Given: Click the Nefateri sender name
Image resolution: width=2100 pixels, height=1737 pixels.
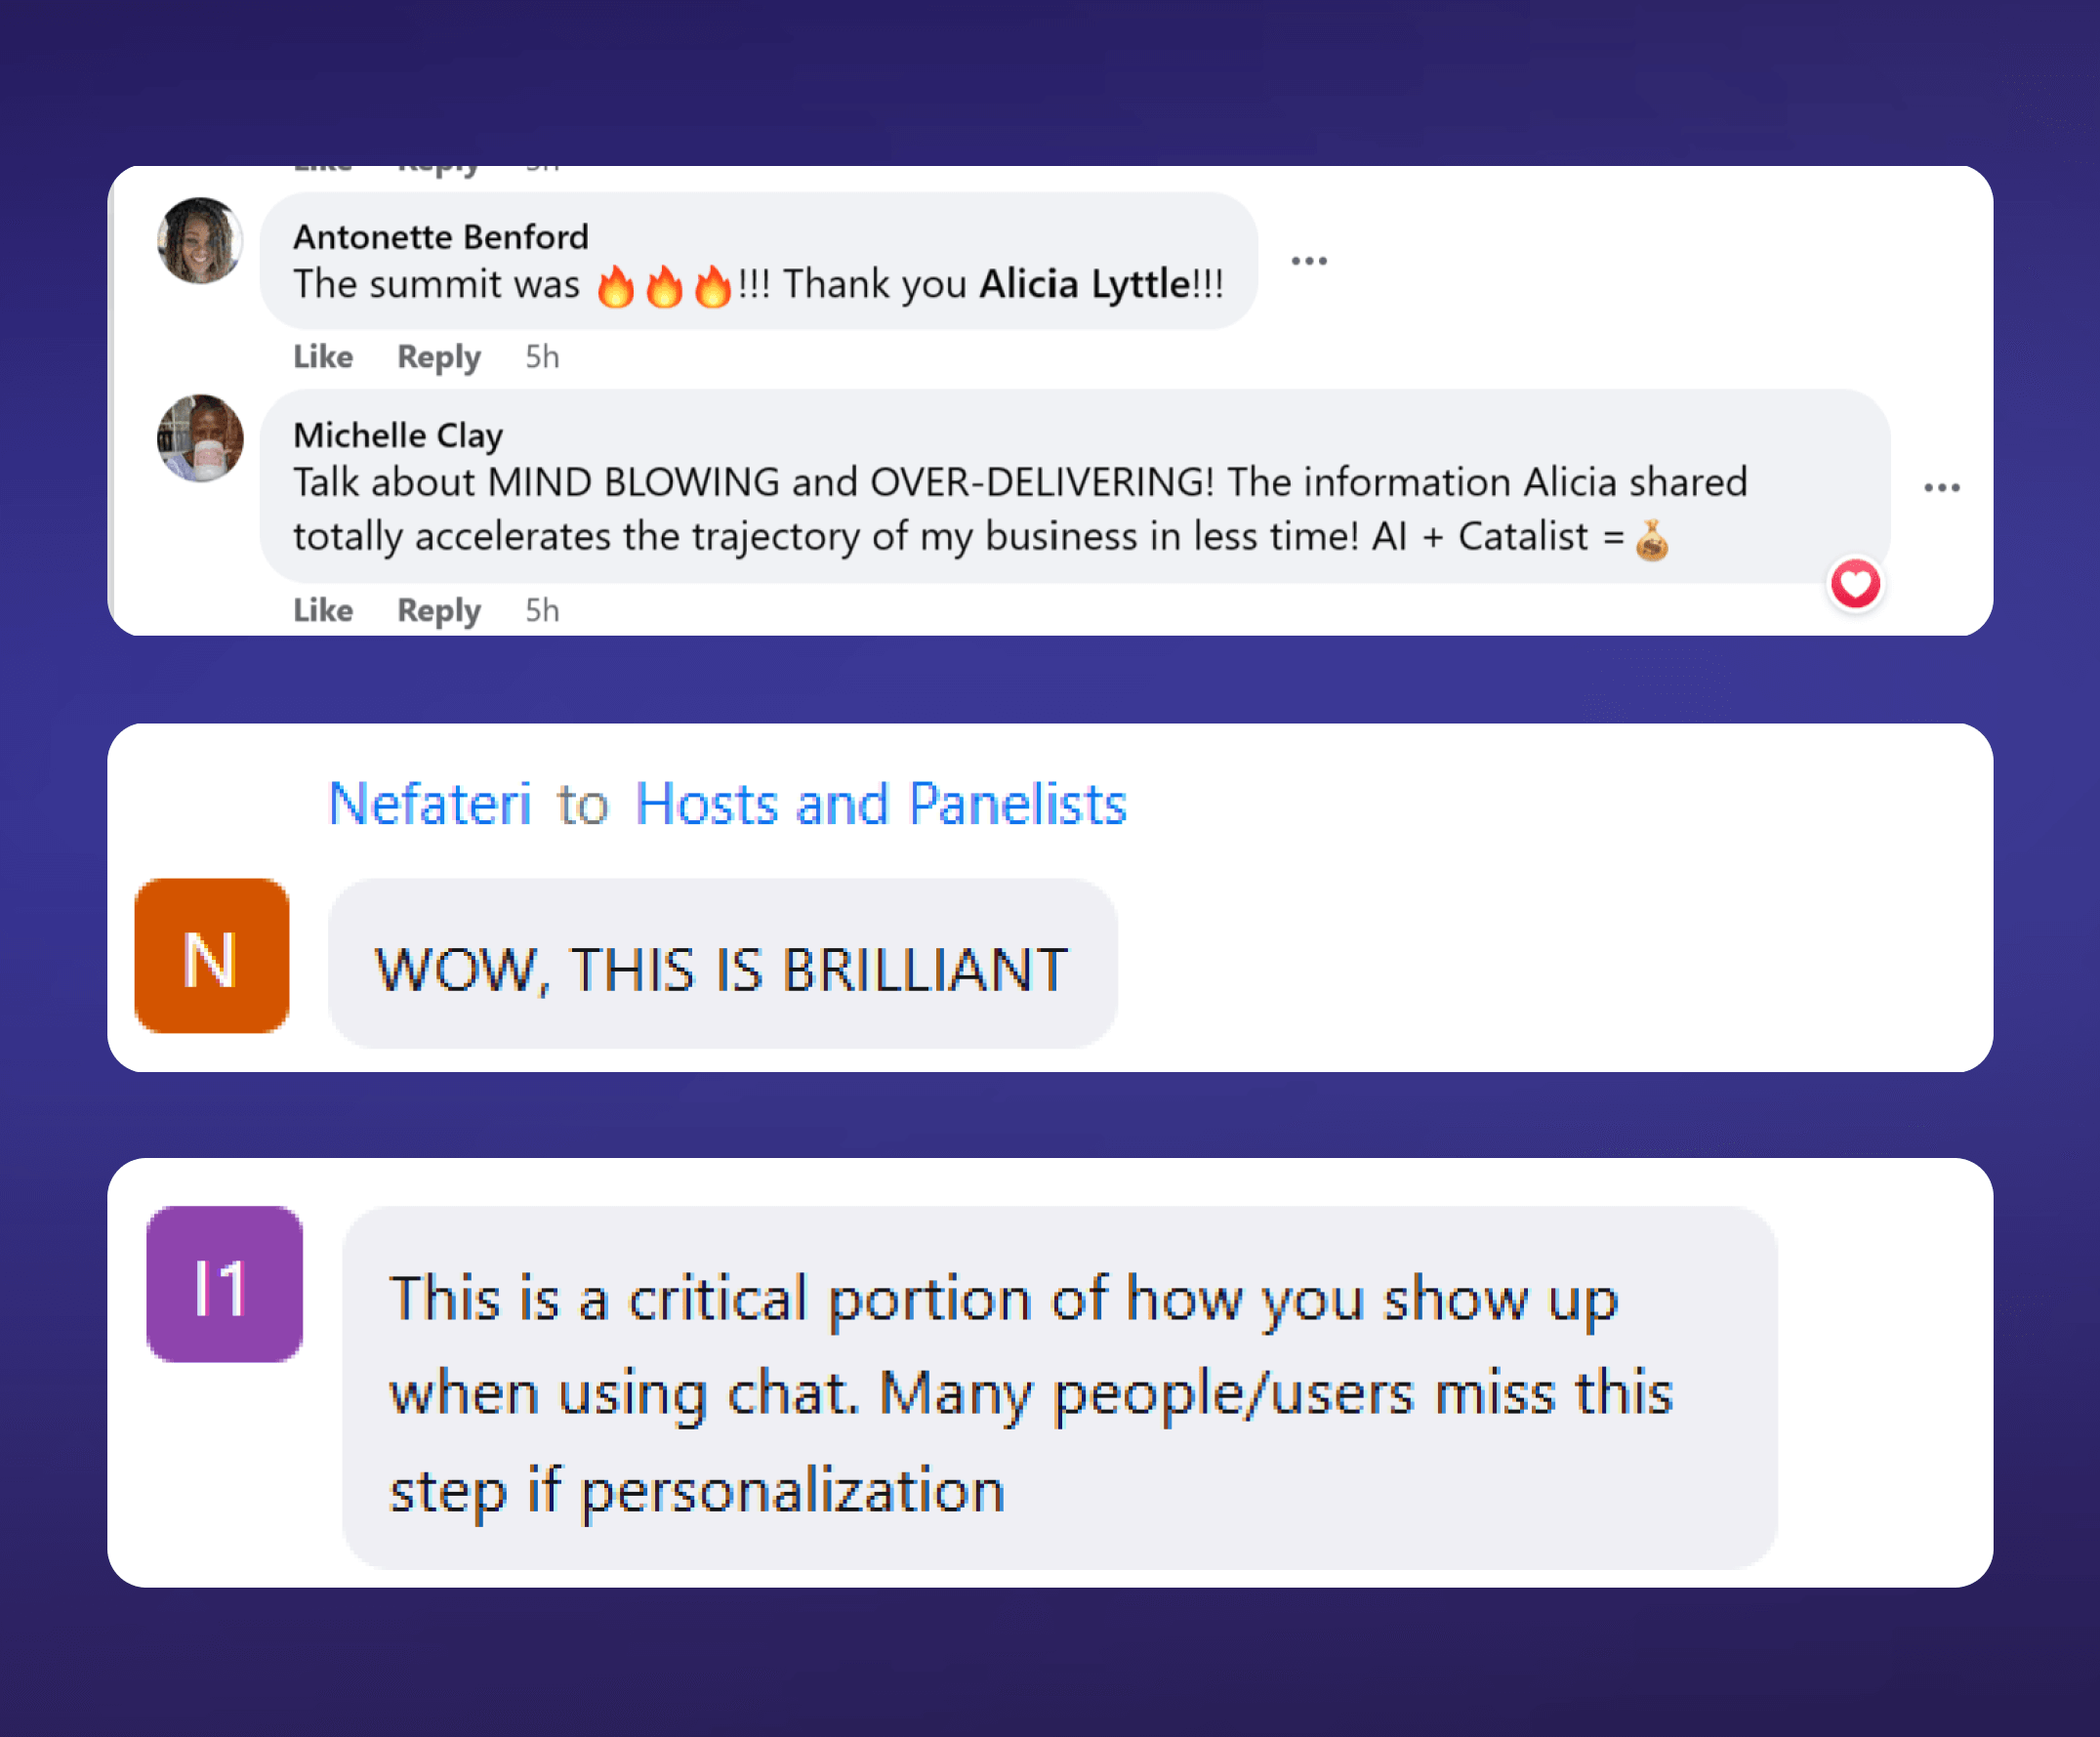Looking at the screenshot, I should coord(430,803).
